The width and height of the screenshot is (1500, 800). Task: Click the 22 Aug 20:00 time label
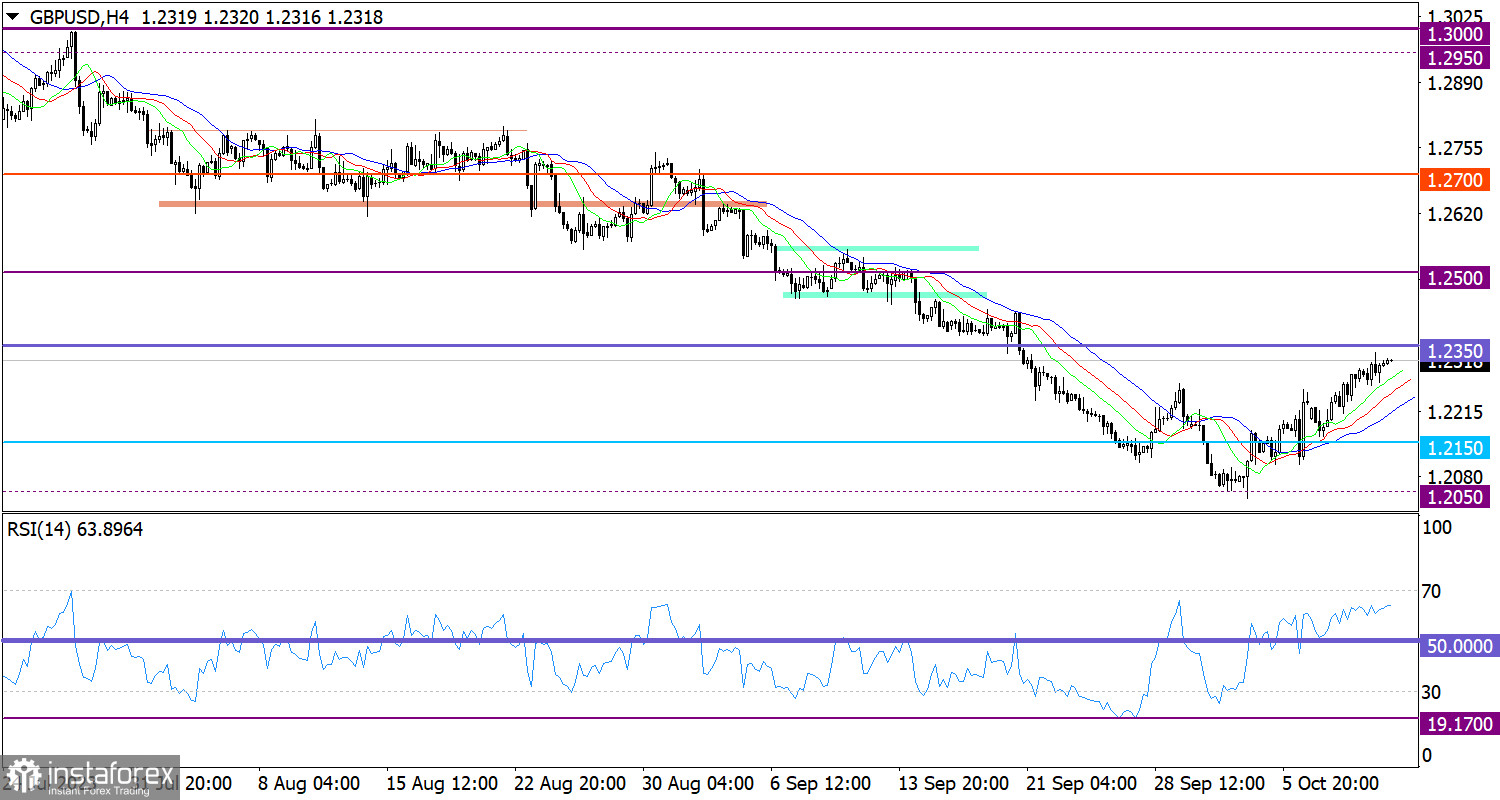tap(568, 783)
